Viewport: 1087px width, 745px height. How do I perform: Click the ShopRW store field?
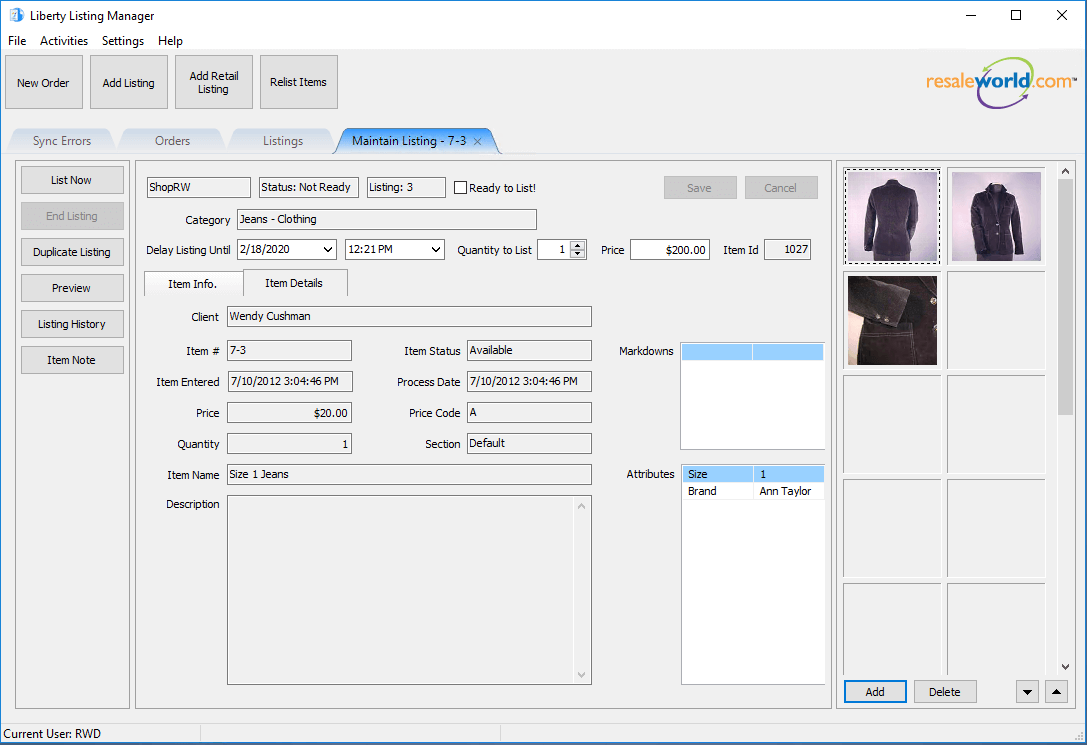(199, 188)
